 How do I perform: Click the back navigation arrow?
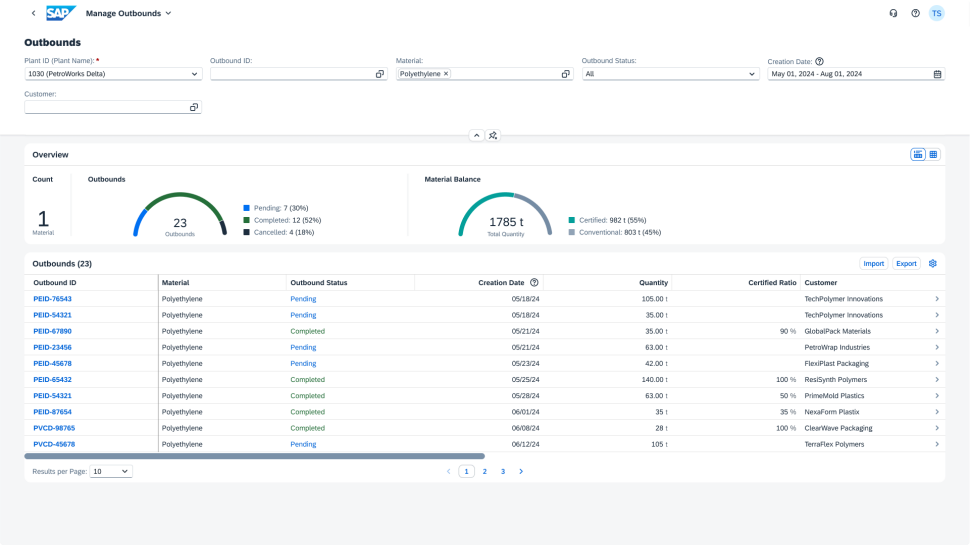pyautogui.click(x=33, y=13)
